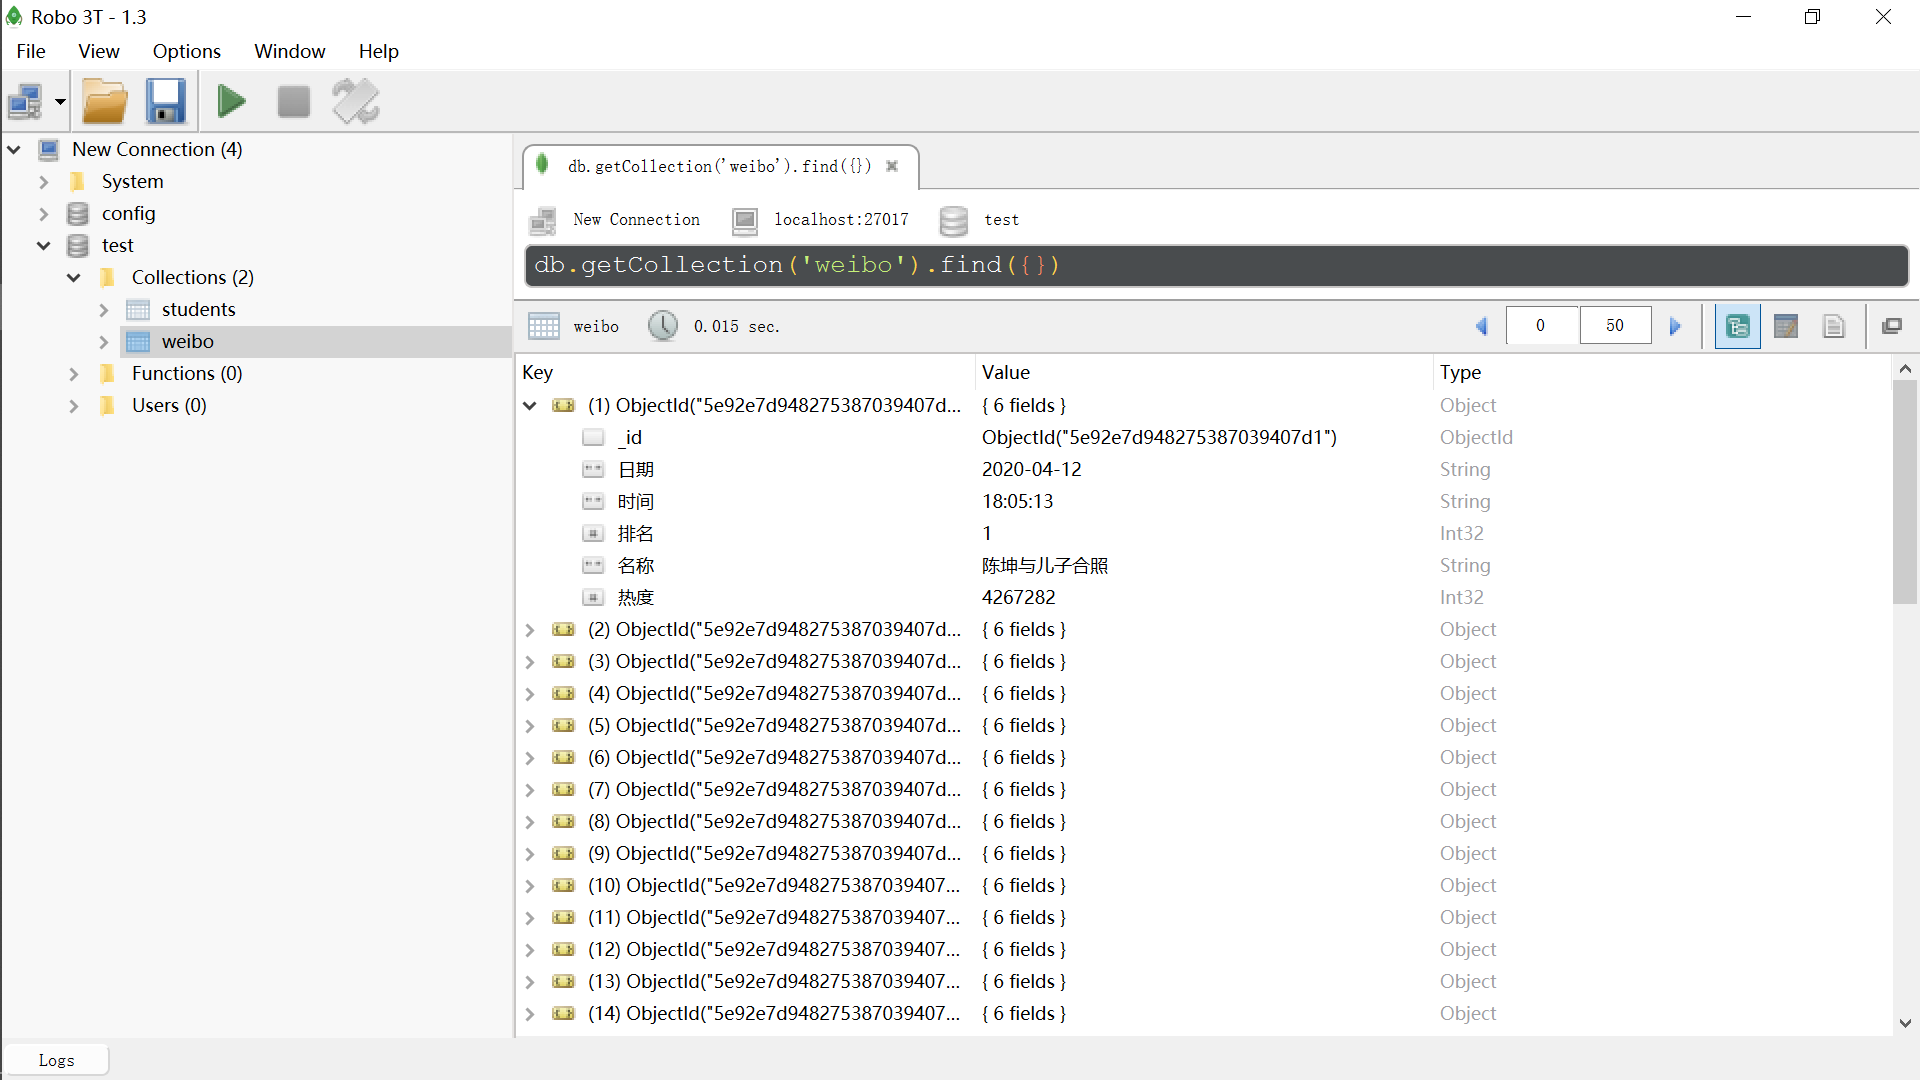
Task: Select the 日期 field row
Action: (1204, 470)
